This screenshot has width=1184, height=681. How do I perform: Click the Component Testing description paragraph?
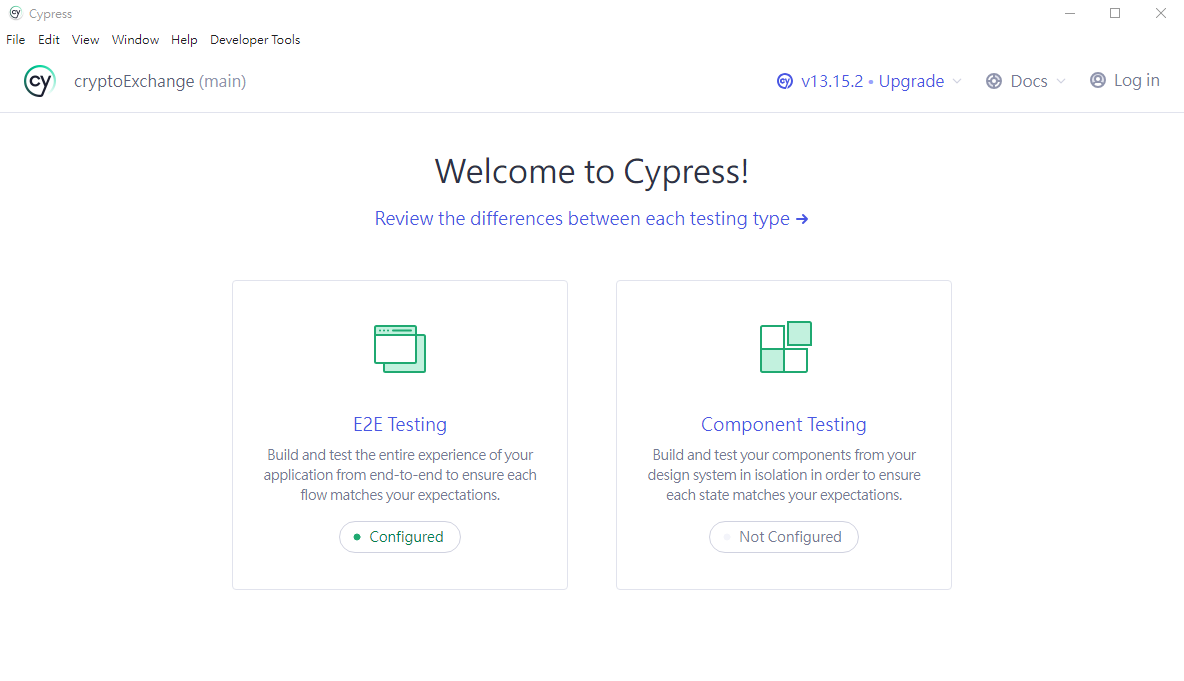784,475
